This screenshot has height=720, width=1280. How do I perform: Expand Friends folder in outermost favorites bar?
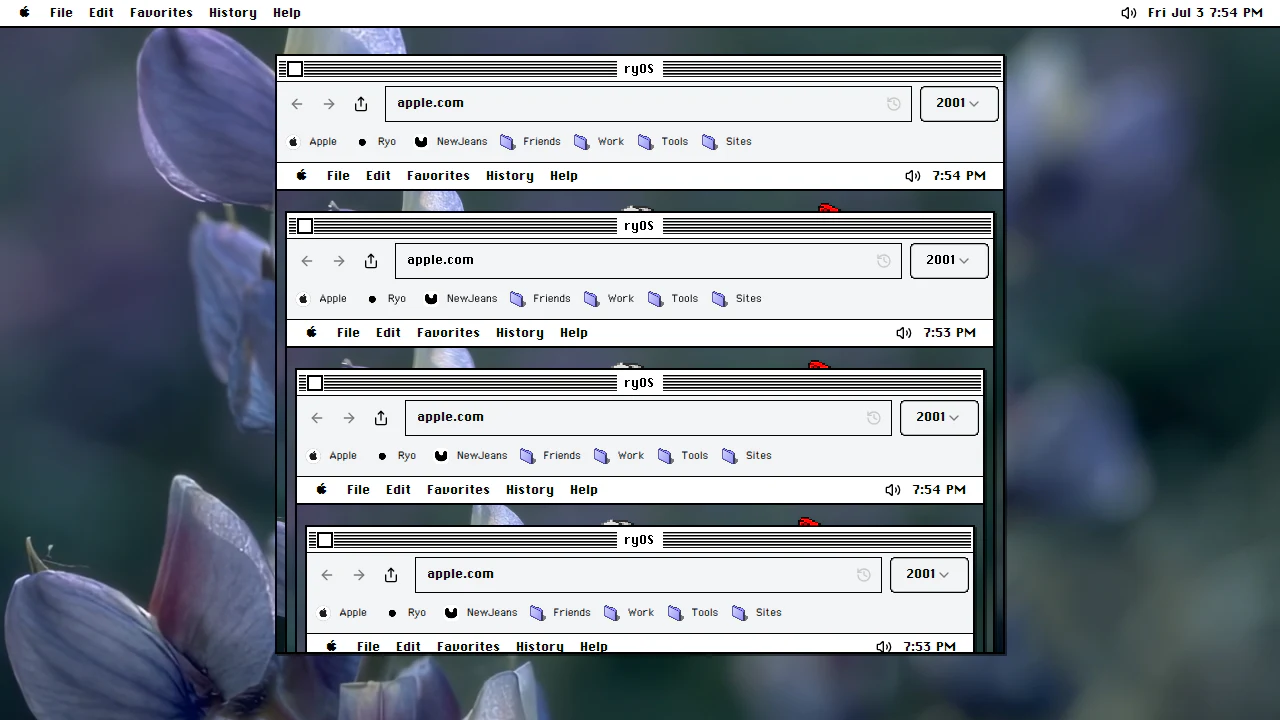tap(530, 142)
